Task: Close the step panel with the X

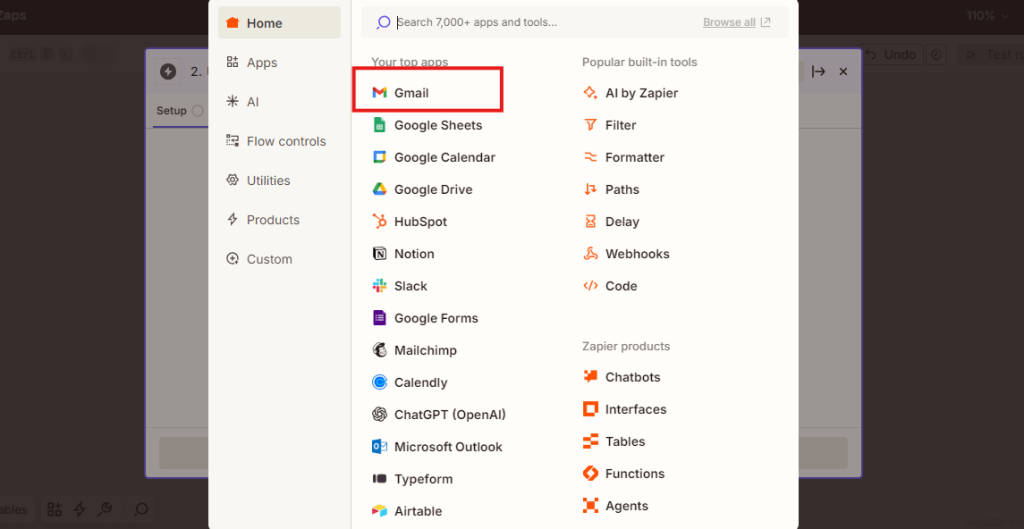Action: coord(843,71)
